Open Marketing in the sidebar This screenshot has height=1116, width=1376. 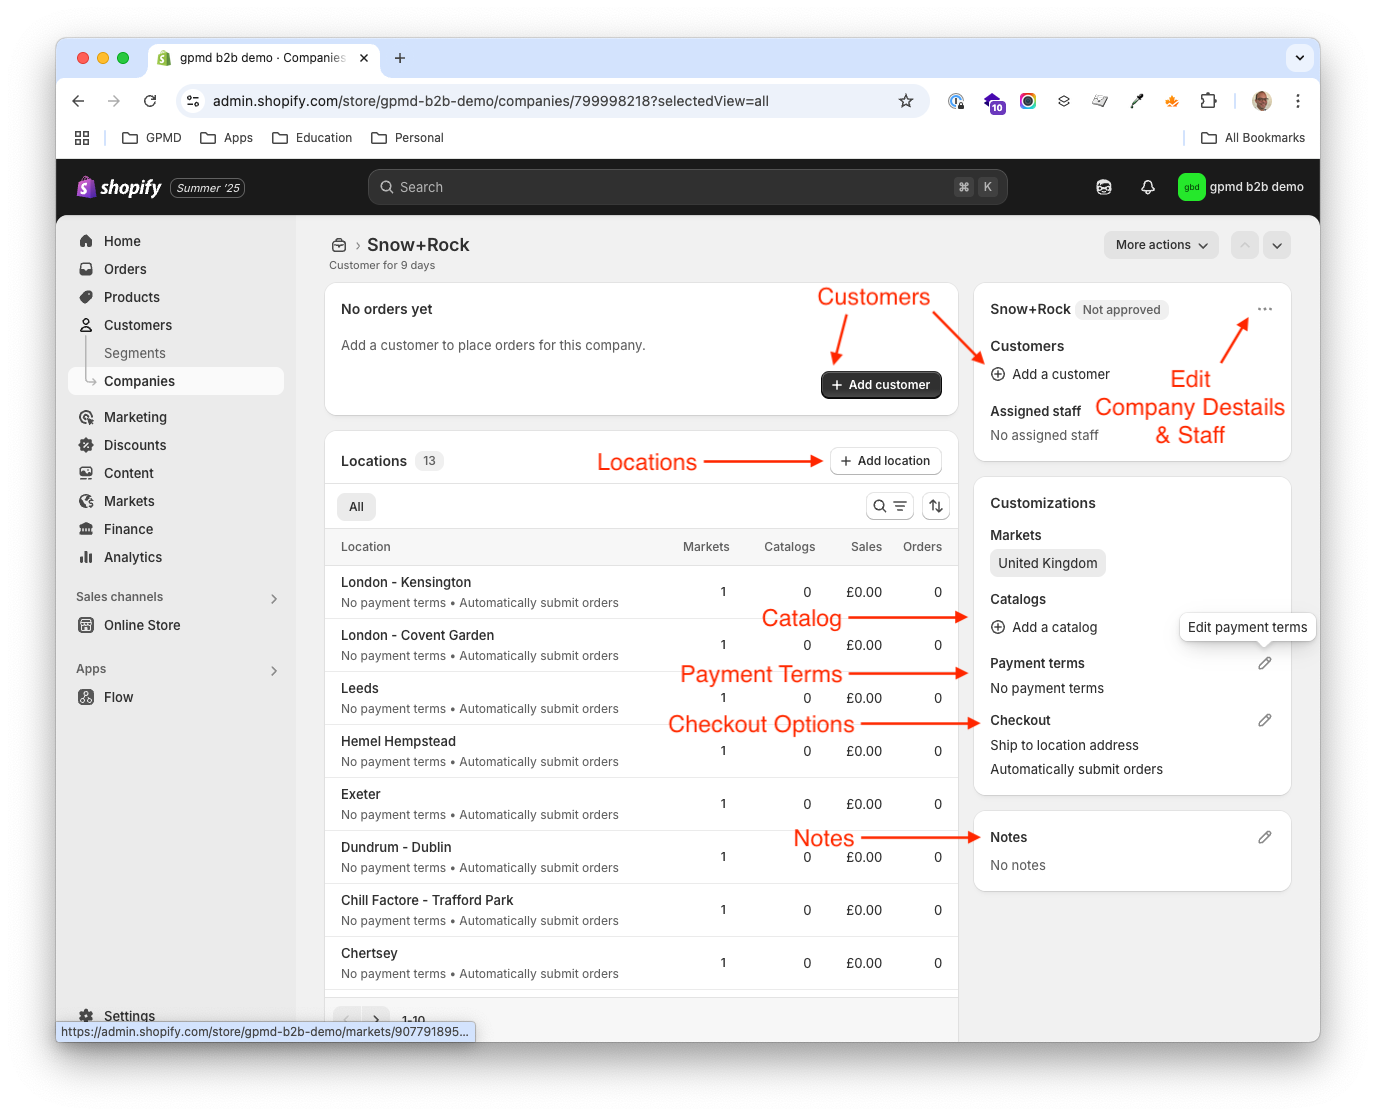click(x=176, y=417)
